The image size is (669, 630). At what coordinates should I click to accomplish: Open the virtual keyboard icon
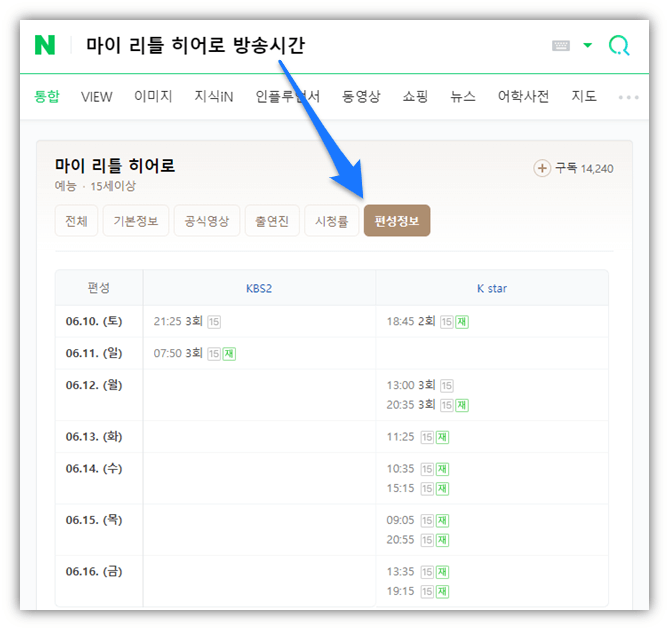click(x=561, y=45)
